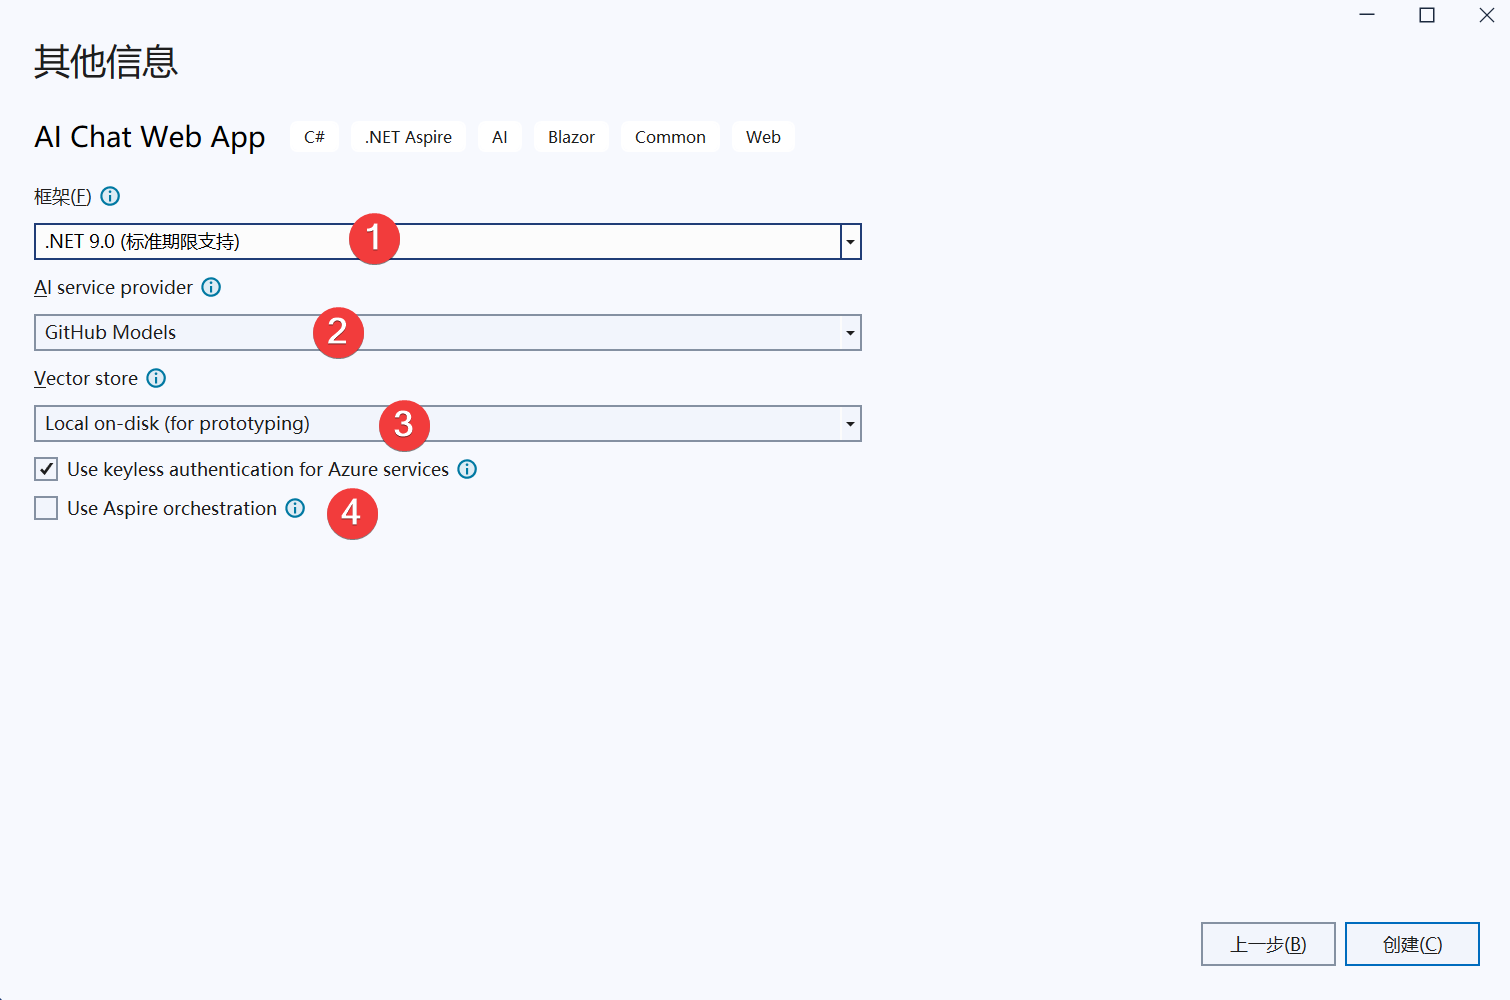This screenshot has width=1510, height=1000.
Task: Click the C# language tag
Action: 314,137
